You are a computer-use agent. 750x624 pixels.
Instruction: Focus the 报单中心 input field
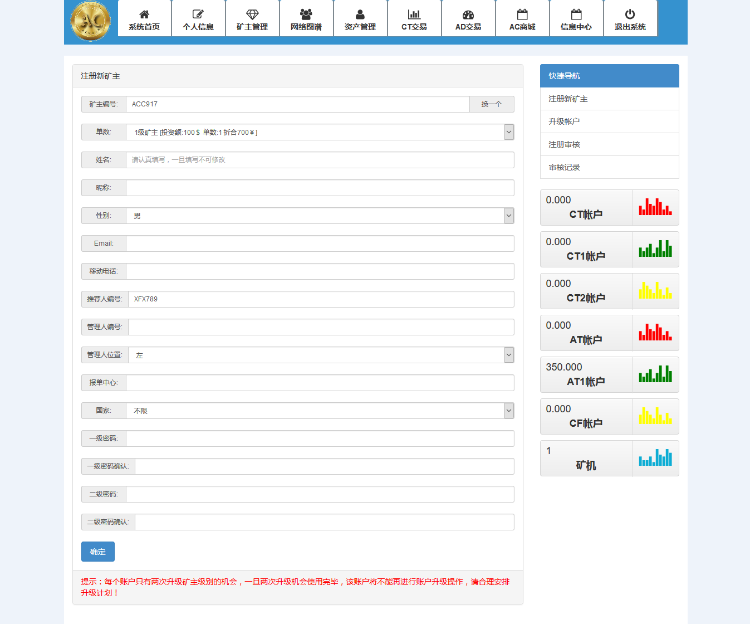pos(320,383)
